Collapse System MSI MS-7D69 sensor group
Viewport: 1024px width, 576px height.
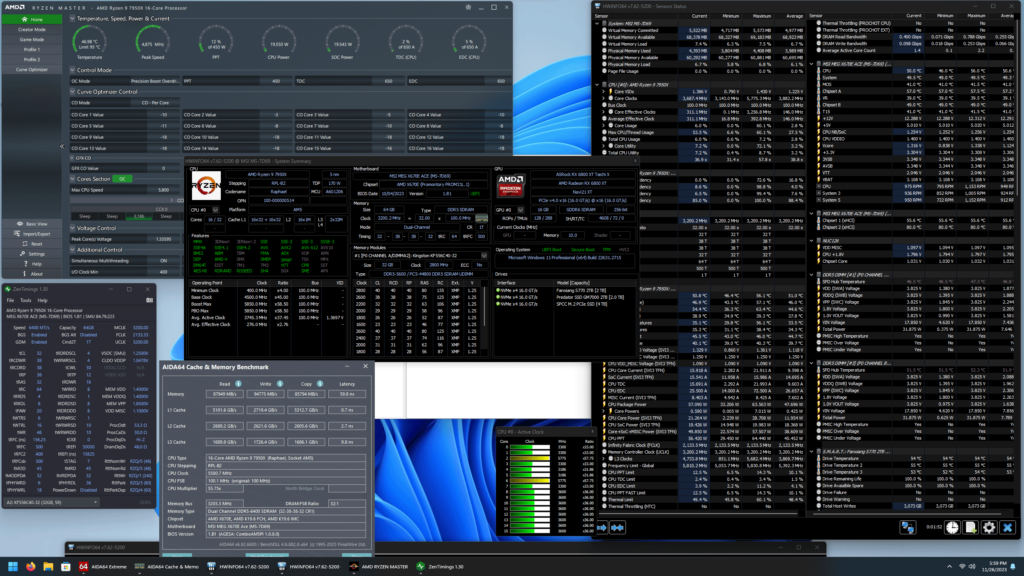click(597, 24)
